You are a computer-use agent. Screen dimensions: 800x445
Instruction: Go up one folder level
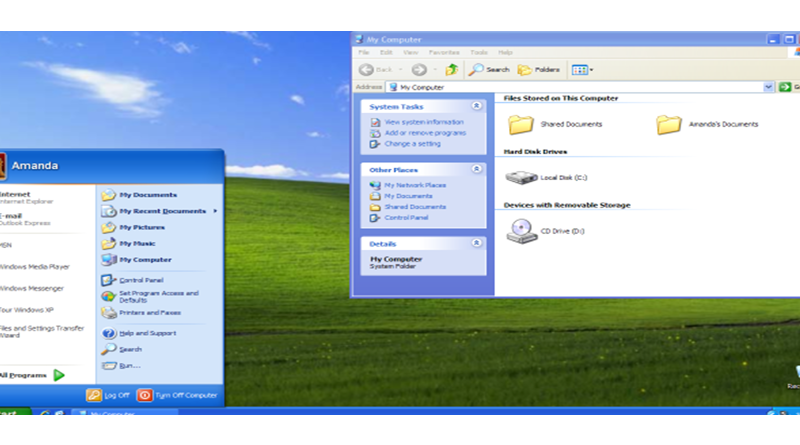[452, 69]
